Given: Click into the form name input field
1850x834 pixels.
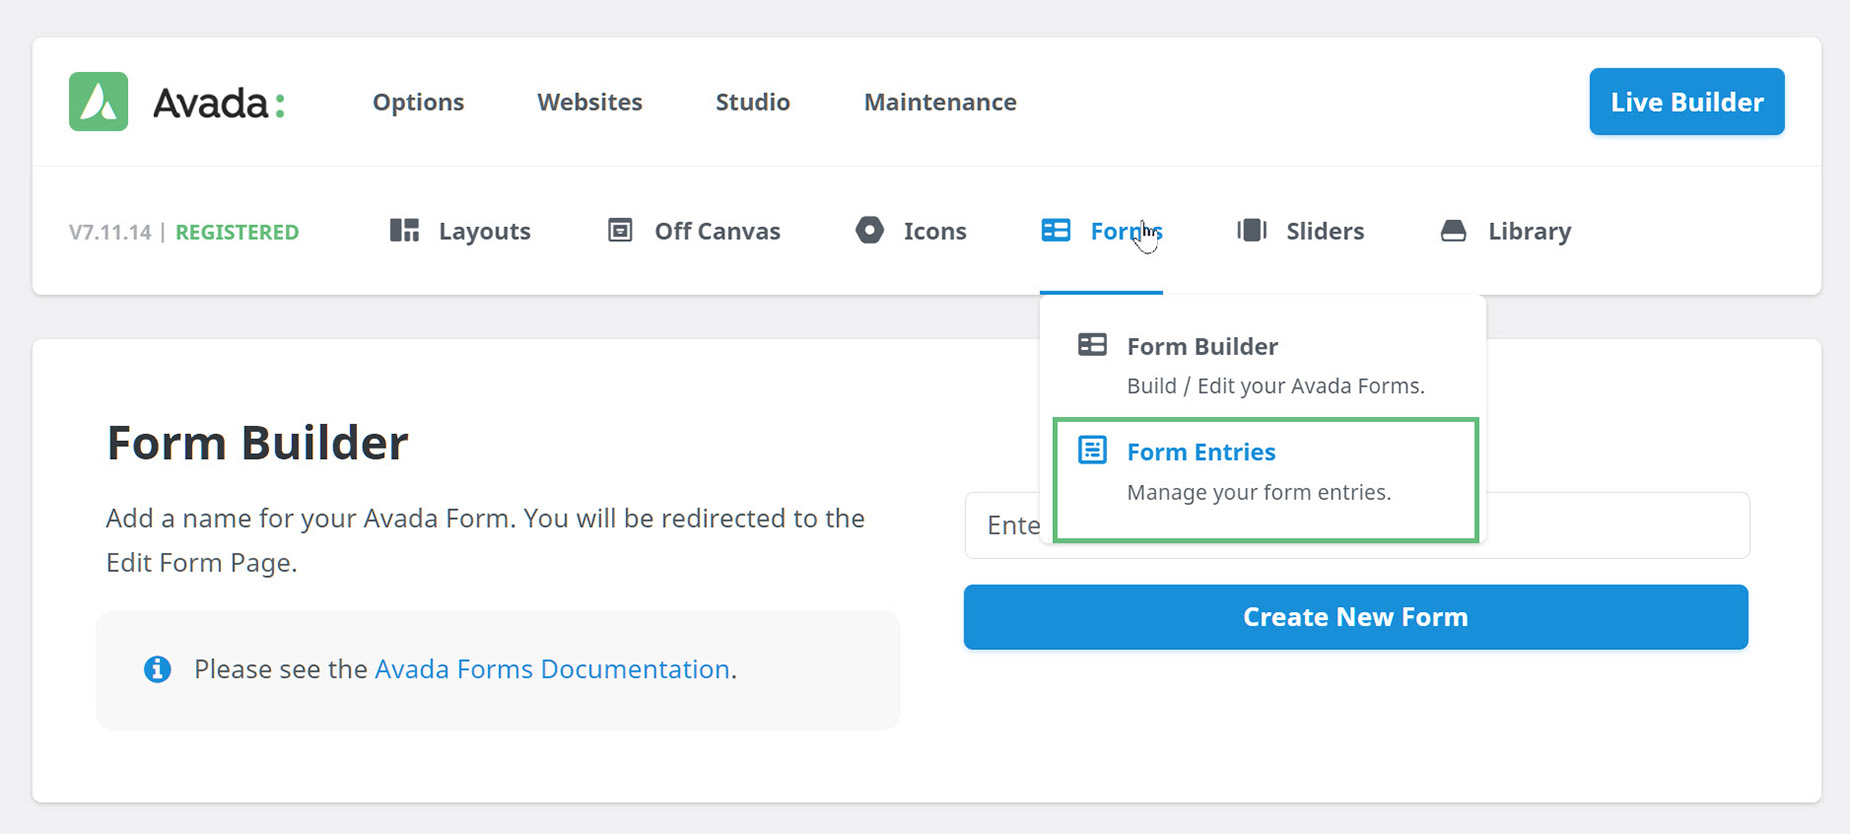Looking at the screenshot, I should (1357, 525).
